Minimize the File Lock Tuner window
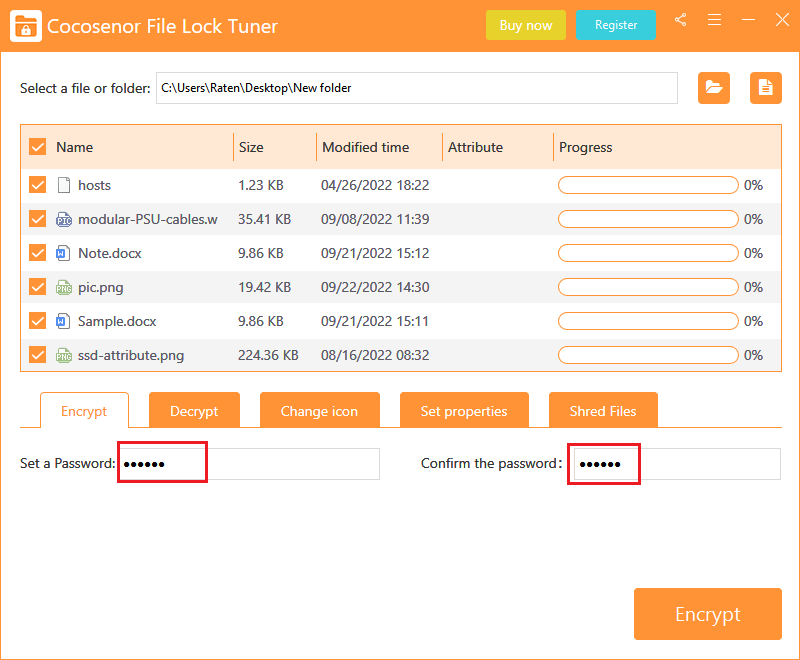This screenshot has width=800, height=660. point(748,20)
